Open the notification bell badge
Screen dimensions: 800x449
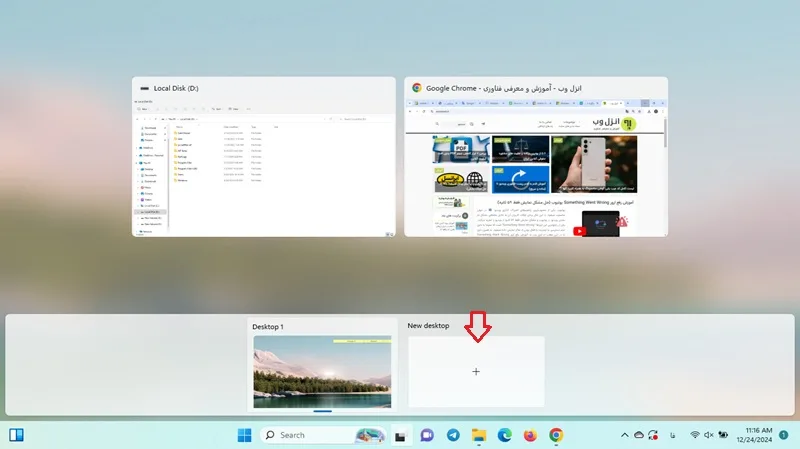click(784, 435)
